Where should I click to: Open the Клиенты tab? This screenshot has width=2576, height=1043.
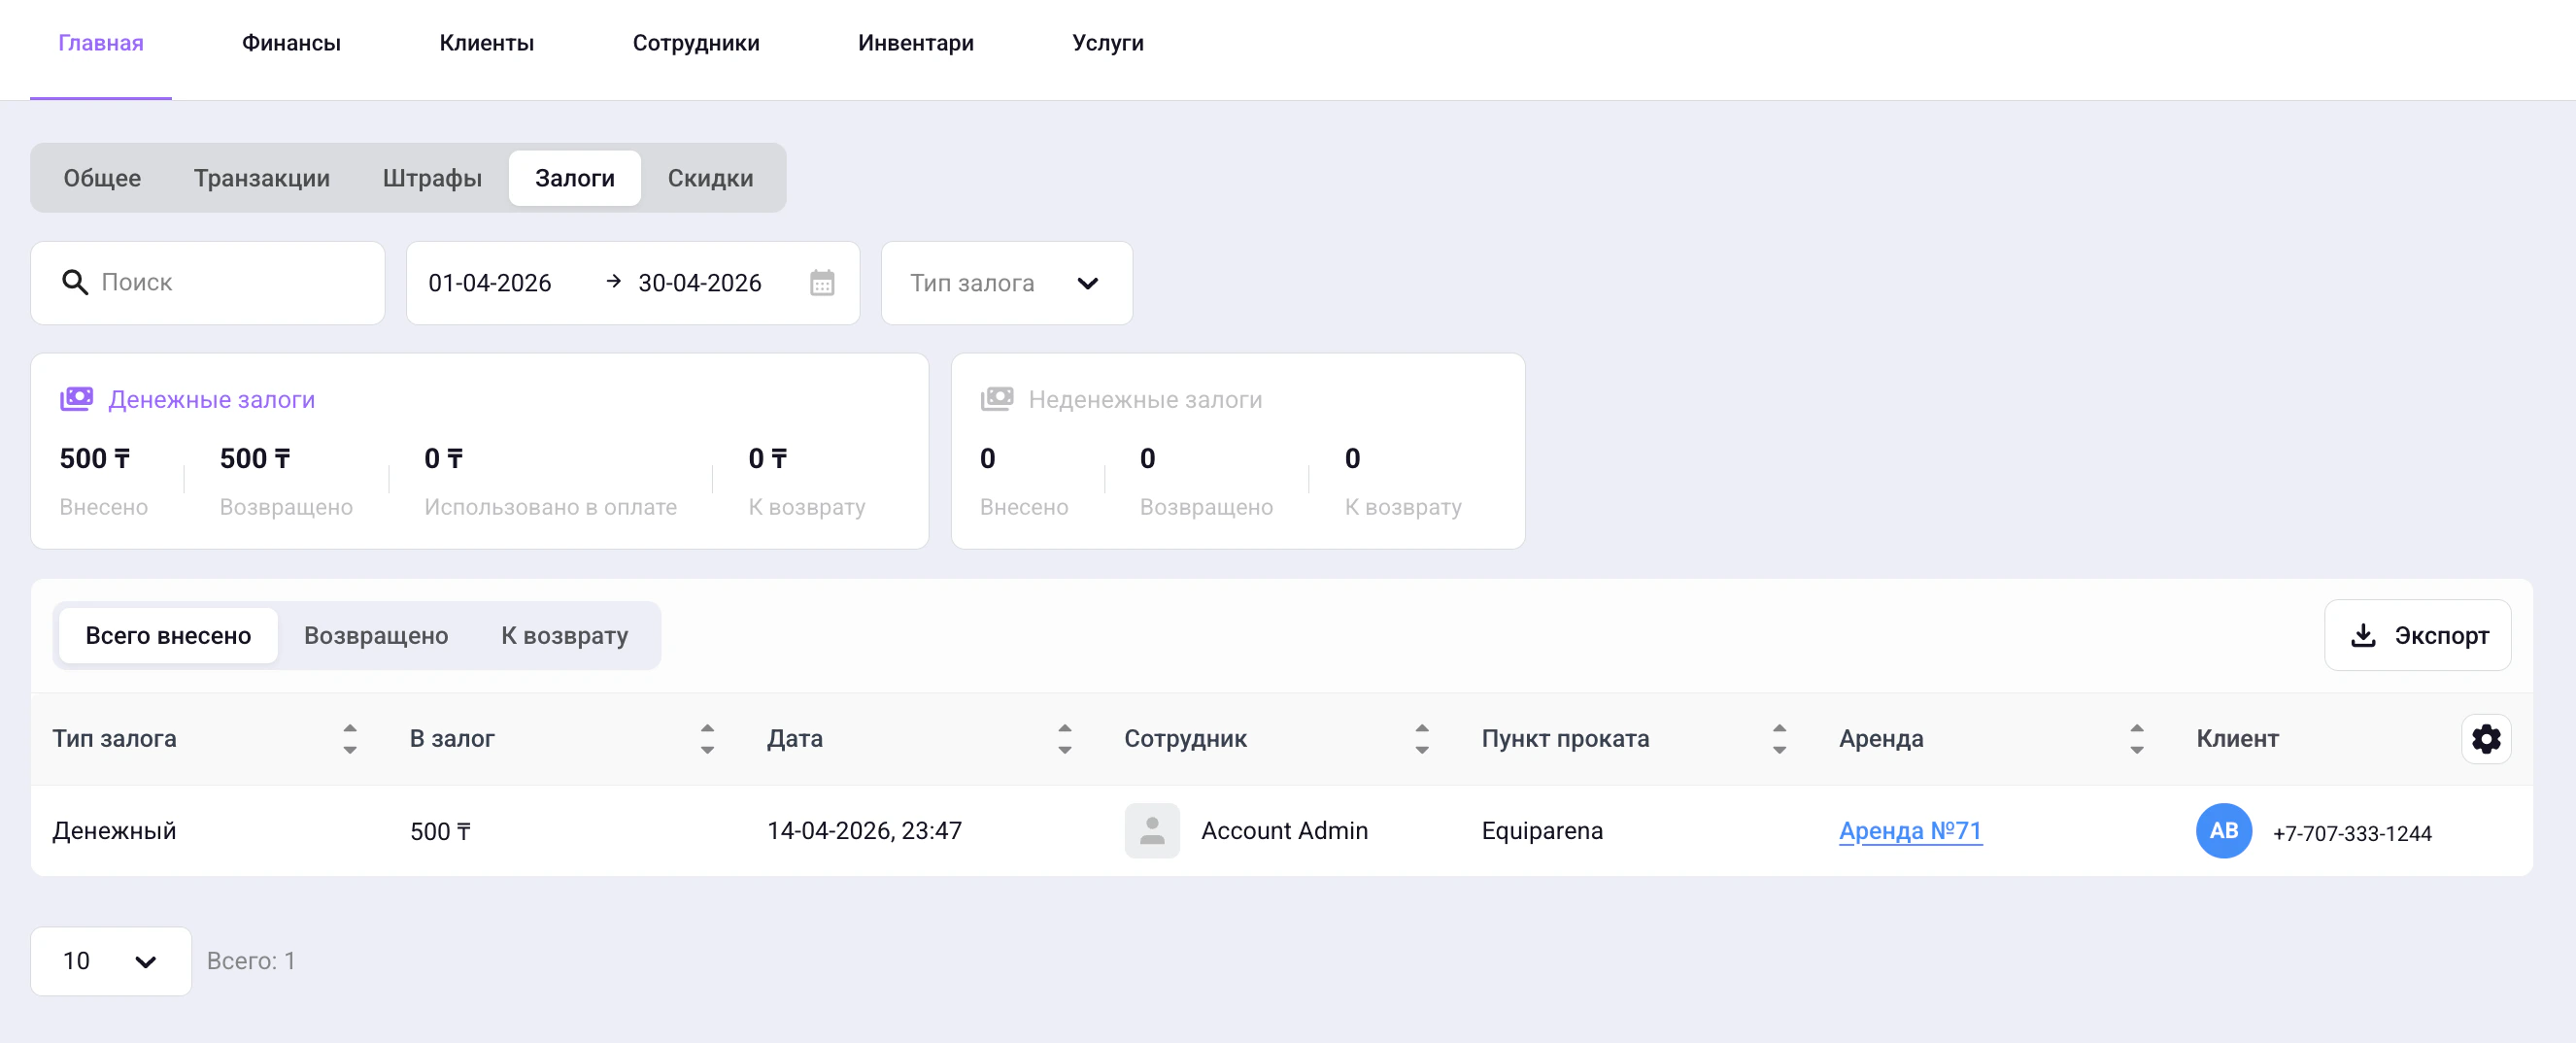click(486, 43)
